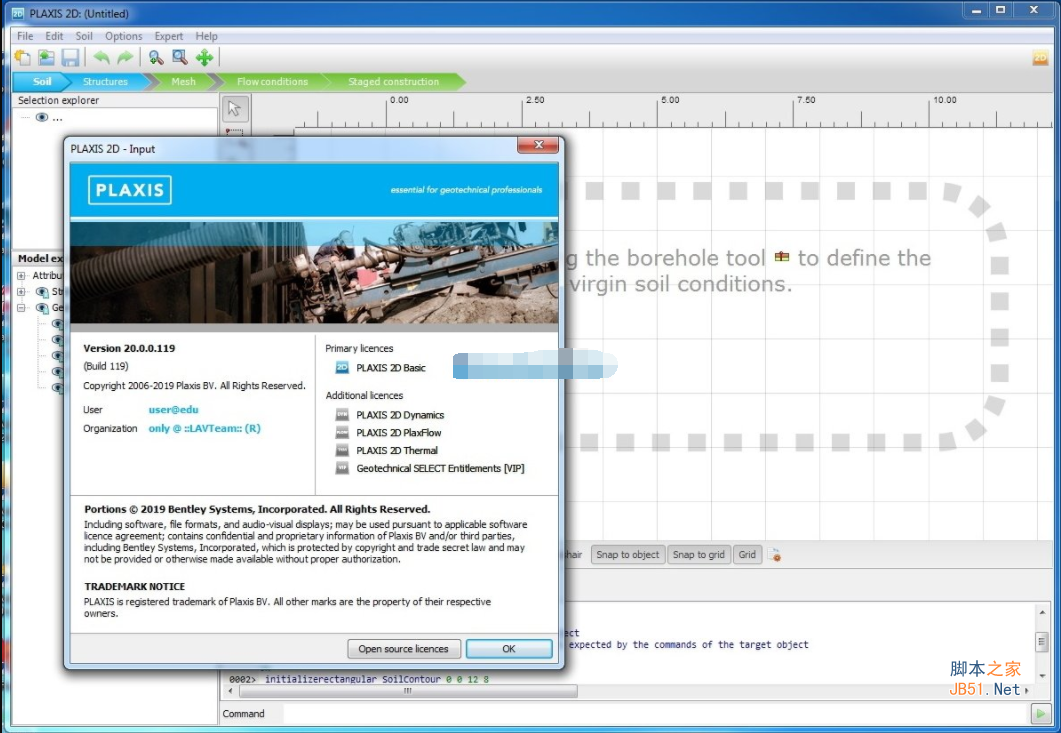Click the command log scroll-left arrow
The width and height of the screenshot is (1061, 733).
pyautogui.click(x=231, y=690)
